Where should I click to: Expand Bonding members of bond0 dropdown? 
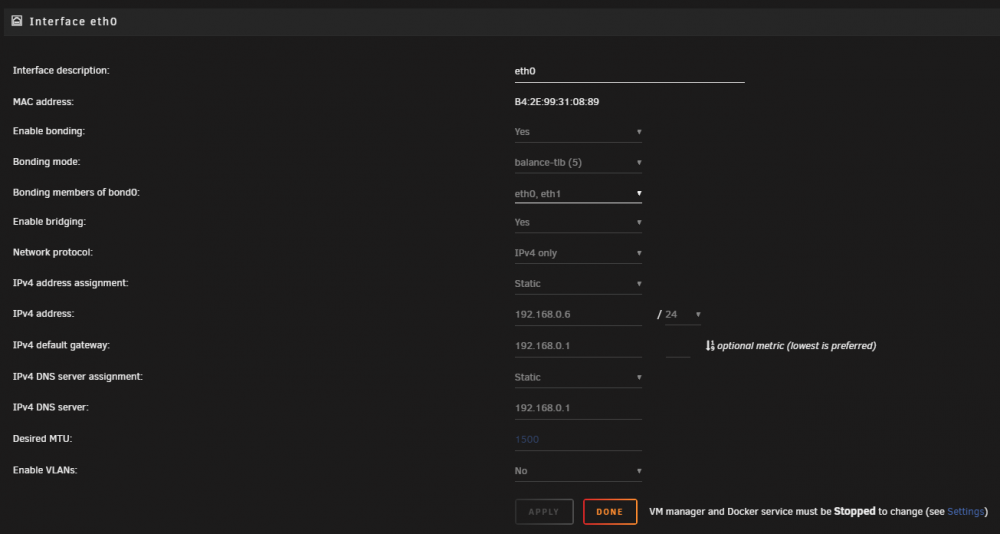pos(578,193)
